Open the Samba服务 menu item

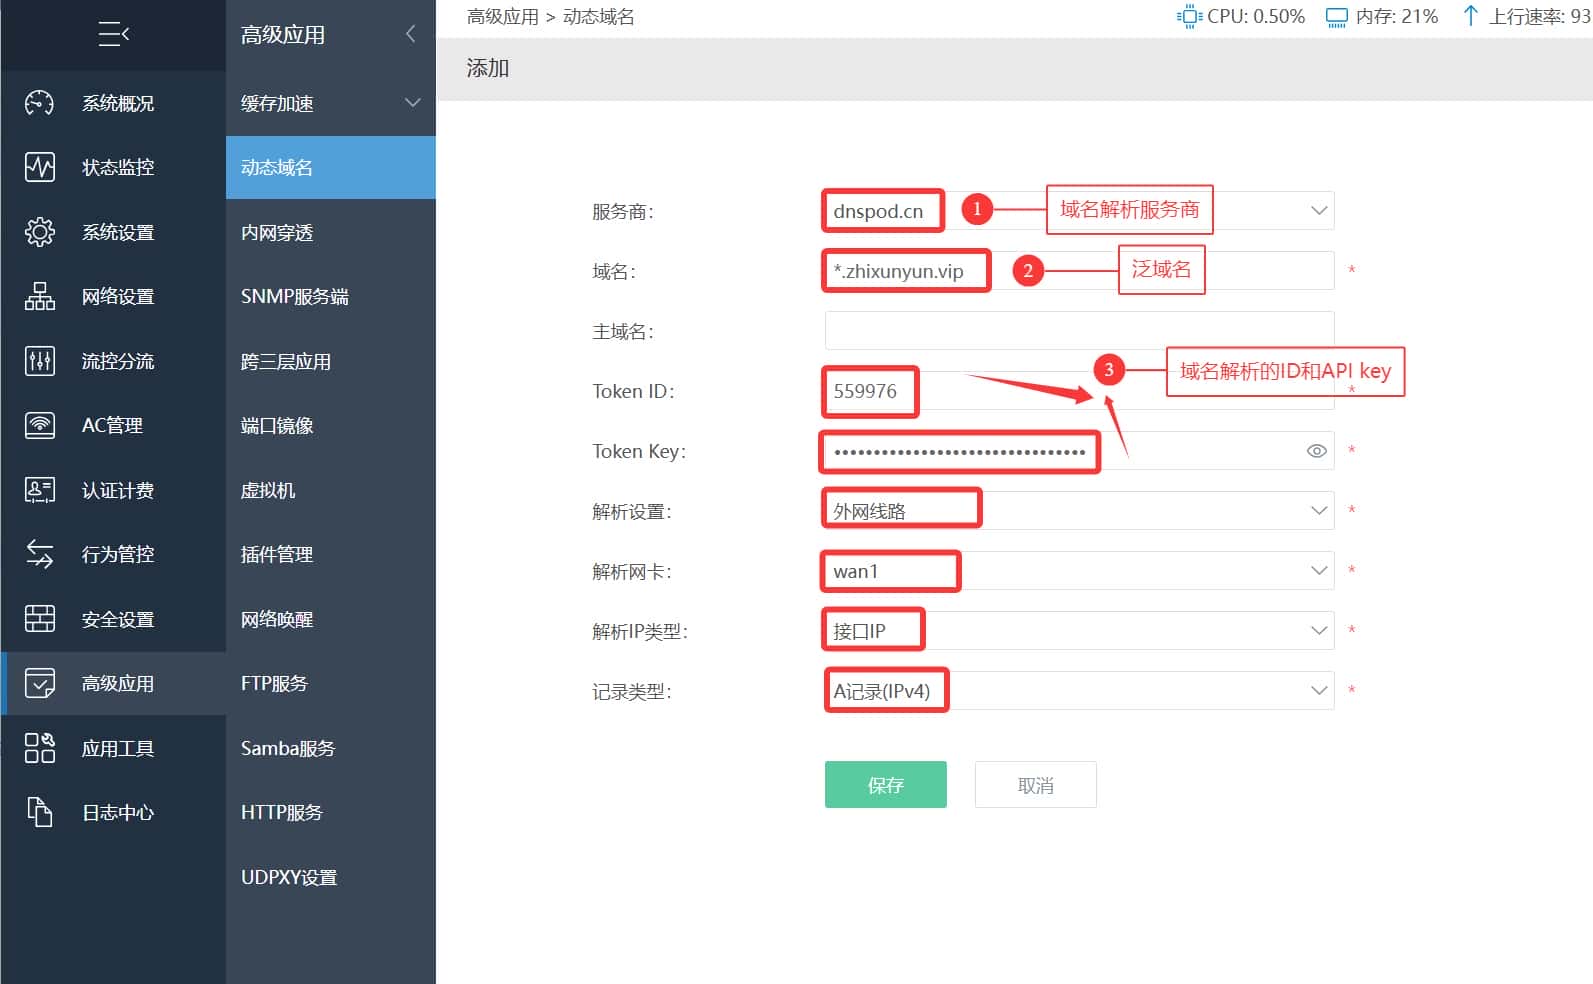coord(288,749)
